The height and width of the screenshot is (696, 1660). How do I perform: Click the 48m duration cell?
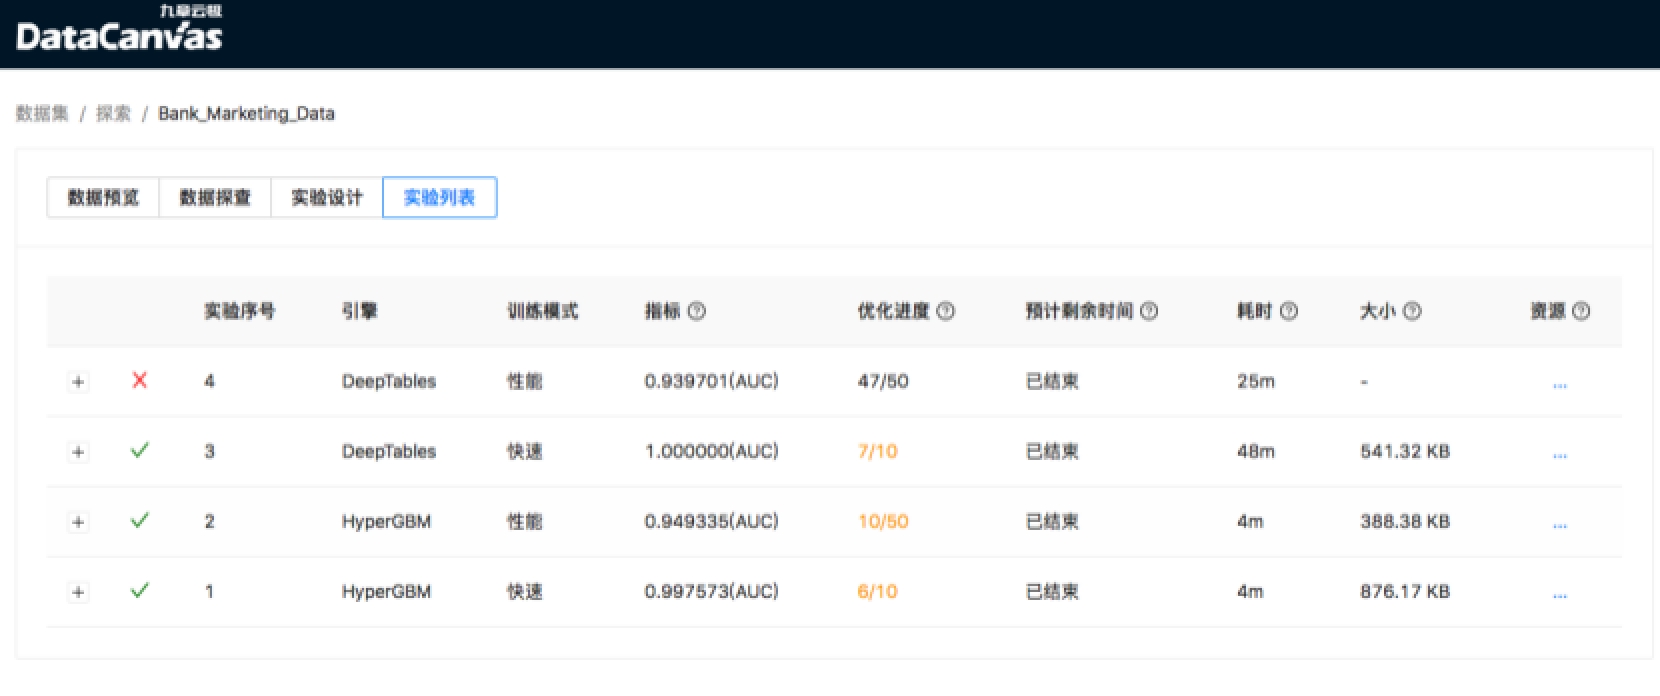[x=1256, y=451]
